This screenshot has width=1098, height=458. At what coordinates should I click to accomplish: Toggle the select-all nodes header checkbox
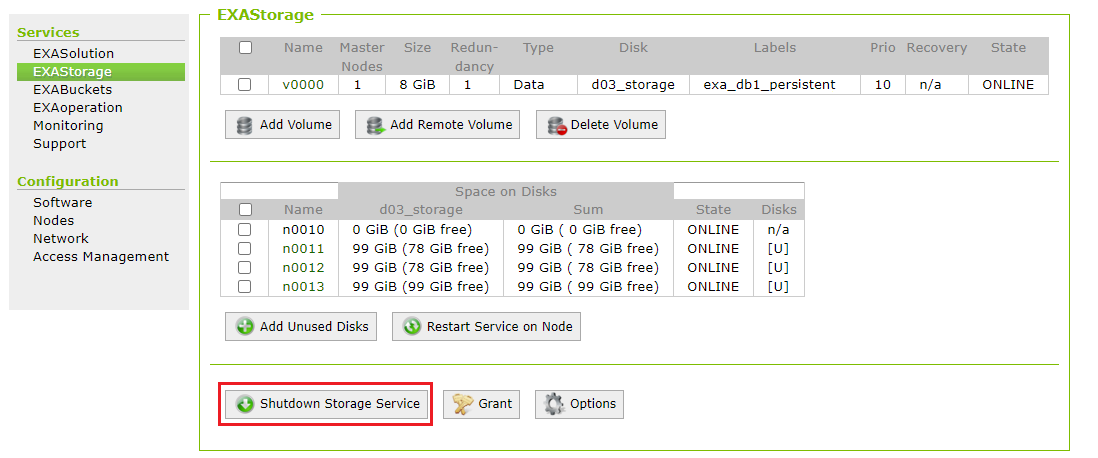point(244,209)
